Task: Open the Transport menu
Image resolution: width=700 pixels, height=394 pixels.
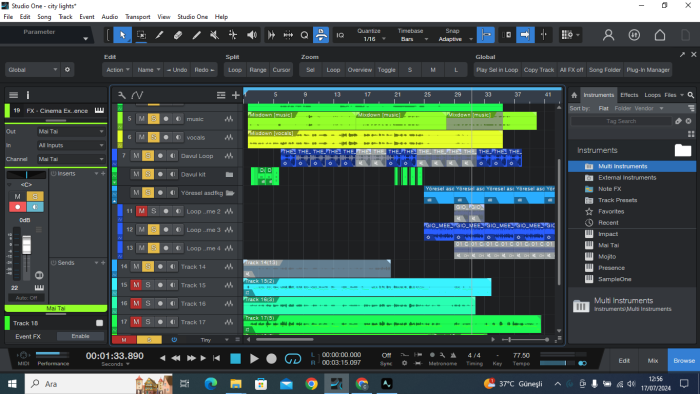Action: 138,17
